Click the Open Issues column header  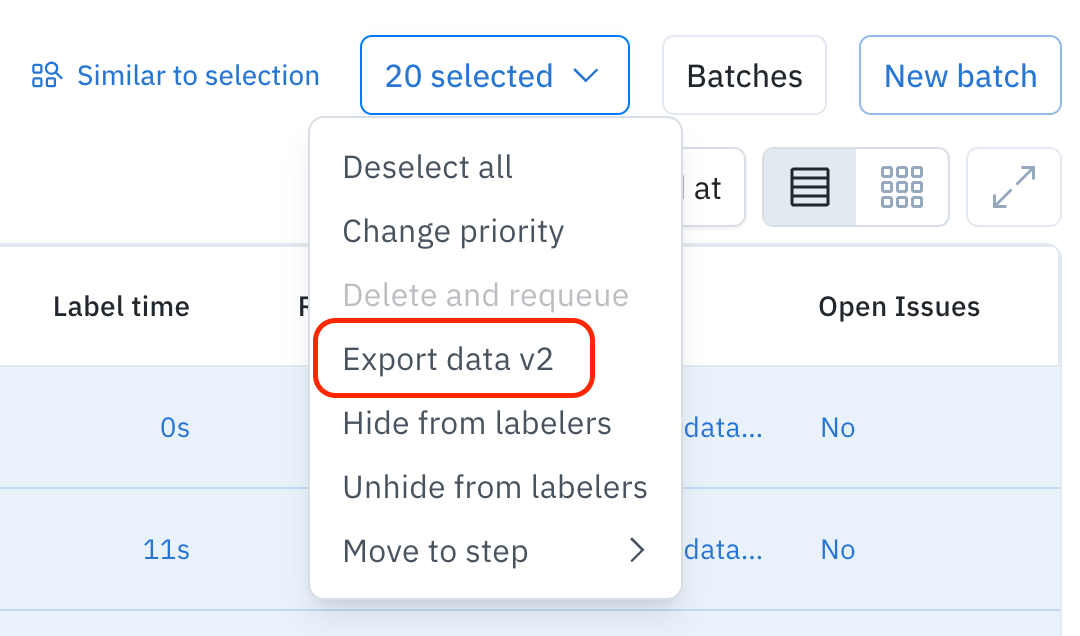[x=899, y=306]
